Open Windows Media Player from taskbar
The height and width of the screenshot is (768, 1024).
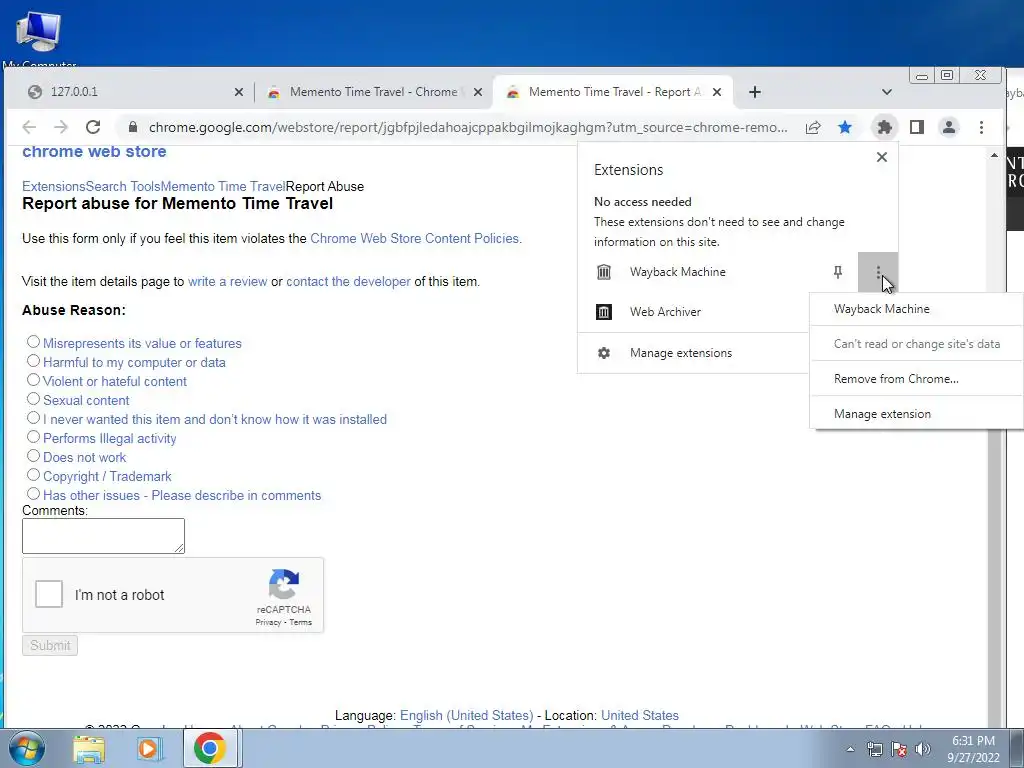pyautogui.click(x=149, y=749)
